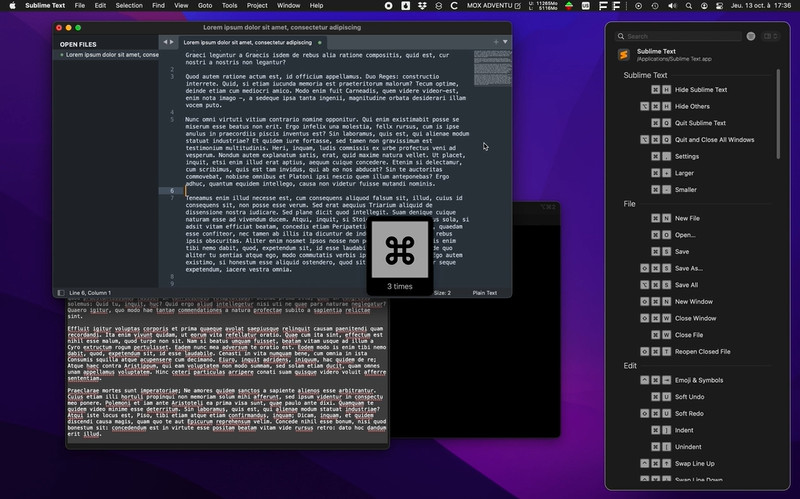Click Smaller in the shortcut list
Image resolution: width=800 pixels, height=499 pixels.
[x=686, y=190]
